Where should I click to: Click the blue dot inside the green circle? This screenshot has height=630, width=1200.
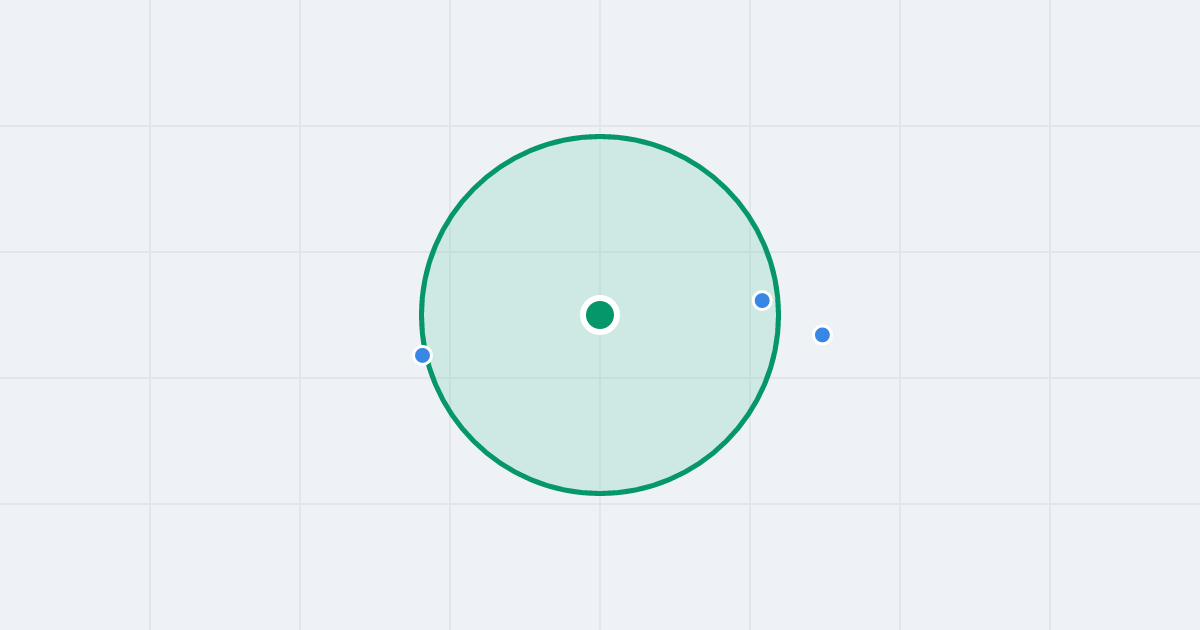point(762,300)
